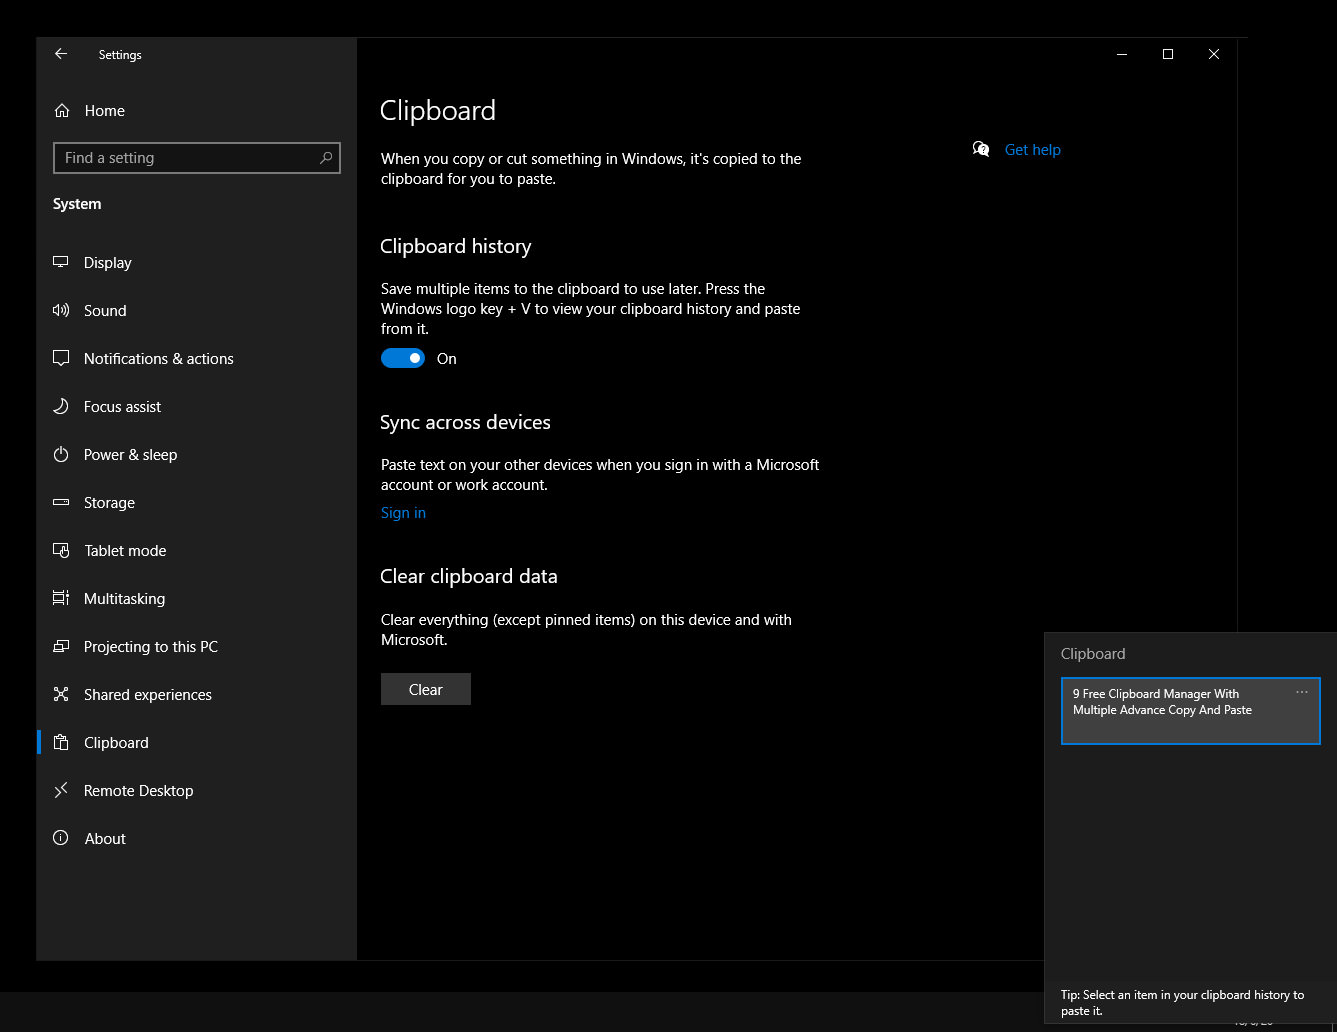Open Remote Desktop settings
Image resolution: width=1337 pixels, height=1032 pixels.
pyautogui.click(x=138, y=790)
